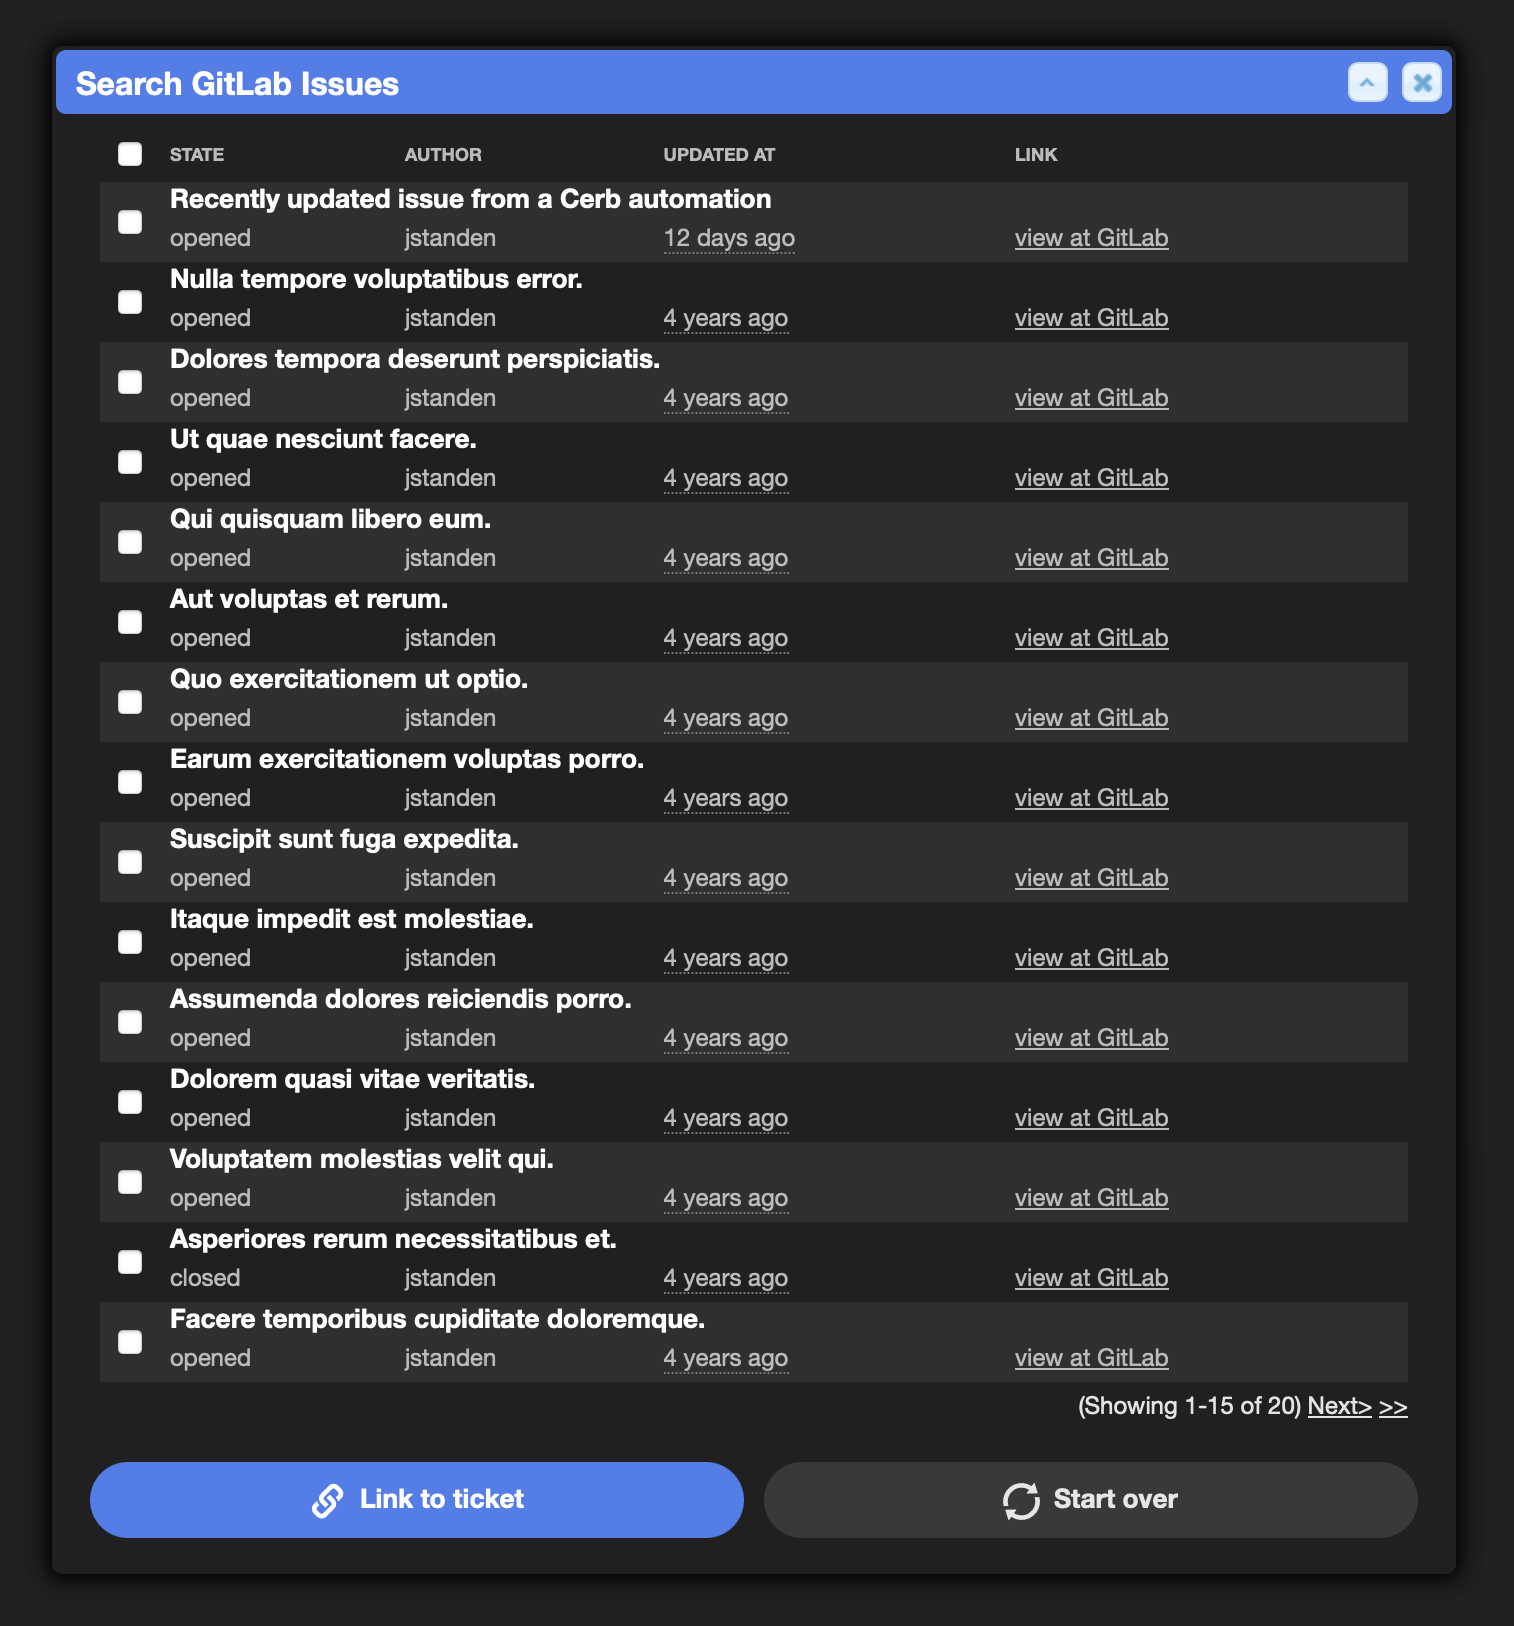Close the Search GitLab Issues dialog

(x=1421, y=82)
